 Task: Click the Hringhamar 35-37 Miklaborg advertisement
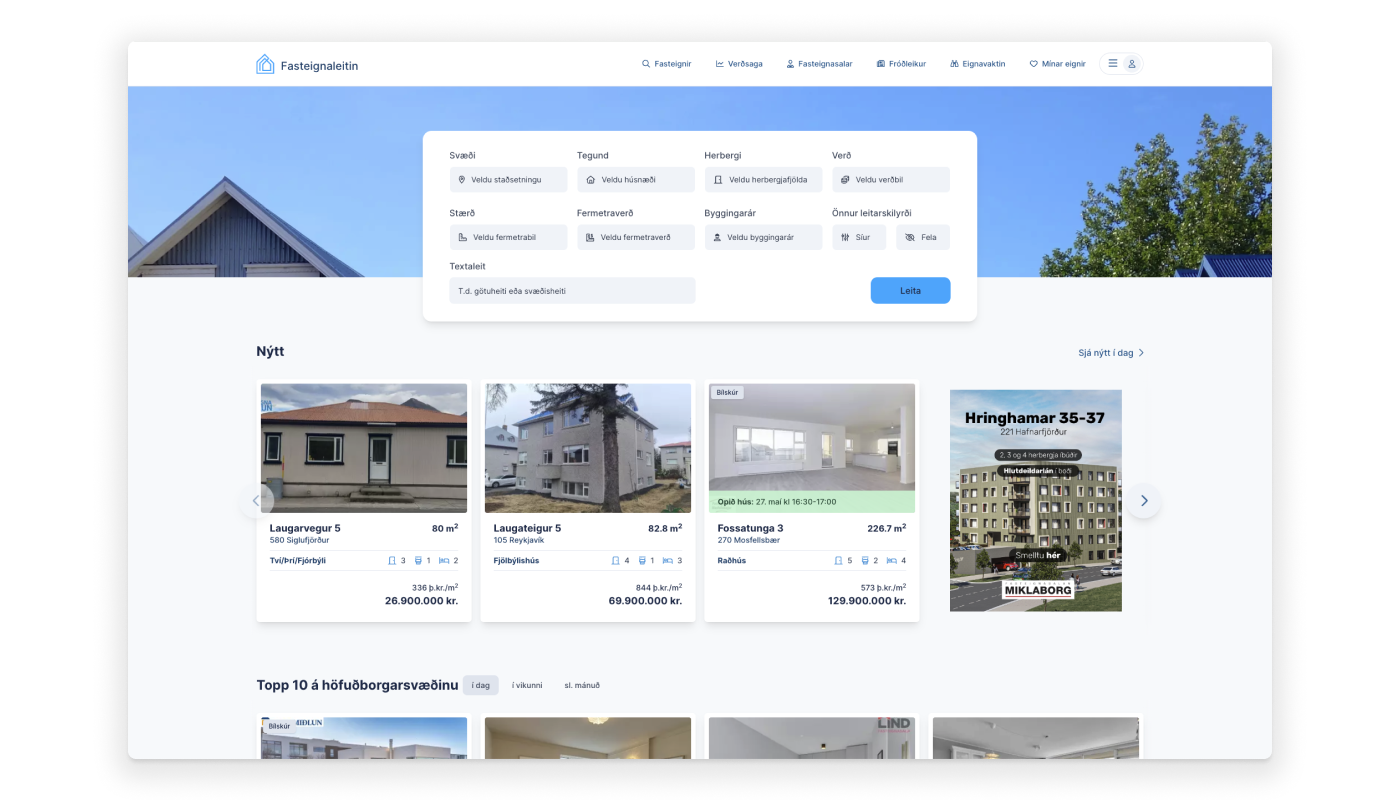1036,500
